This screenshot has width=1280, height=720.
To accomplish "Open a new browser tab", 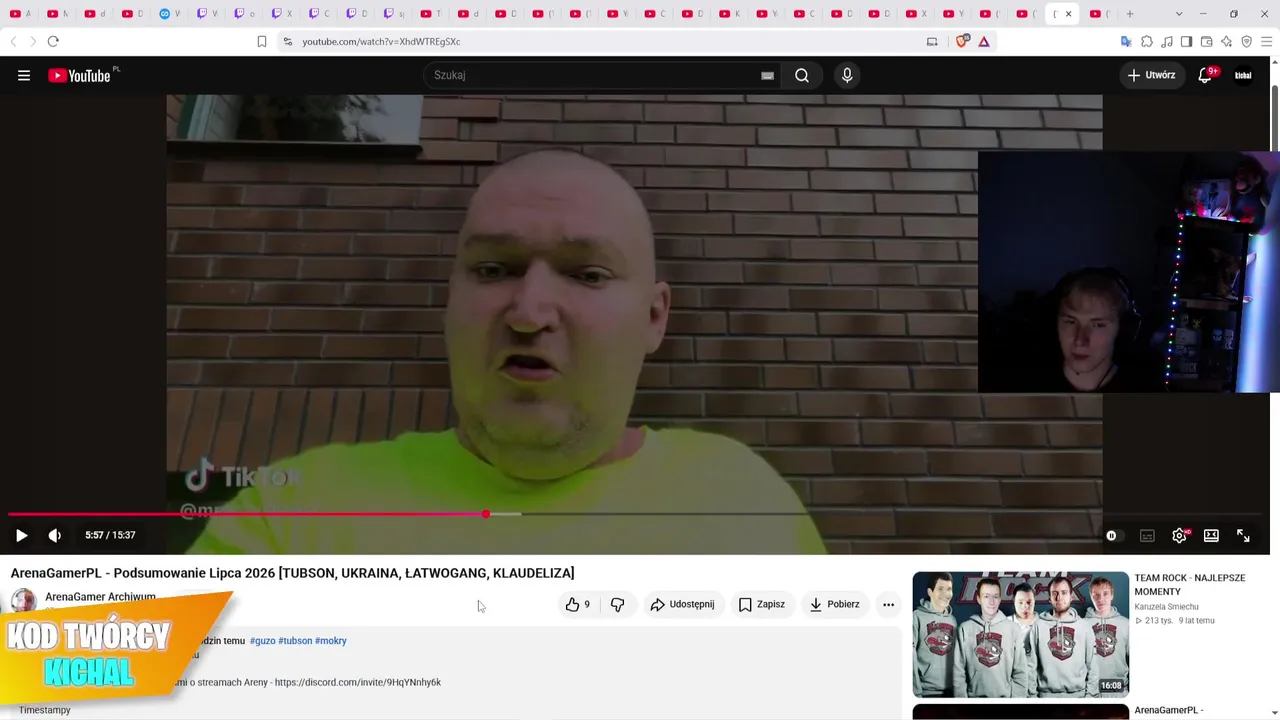I will coord(1130,14).
